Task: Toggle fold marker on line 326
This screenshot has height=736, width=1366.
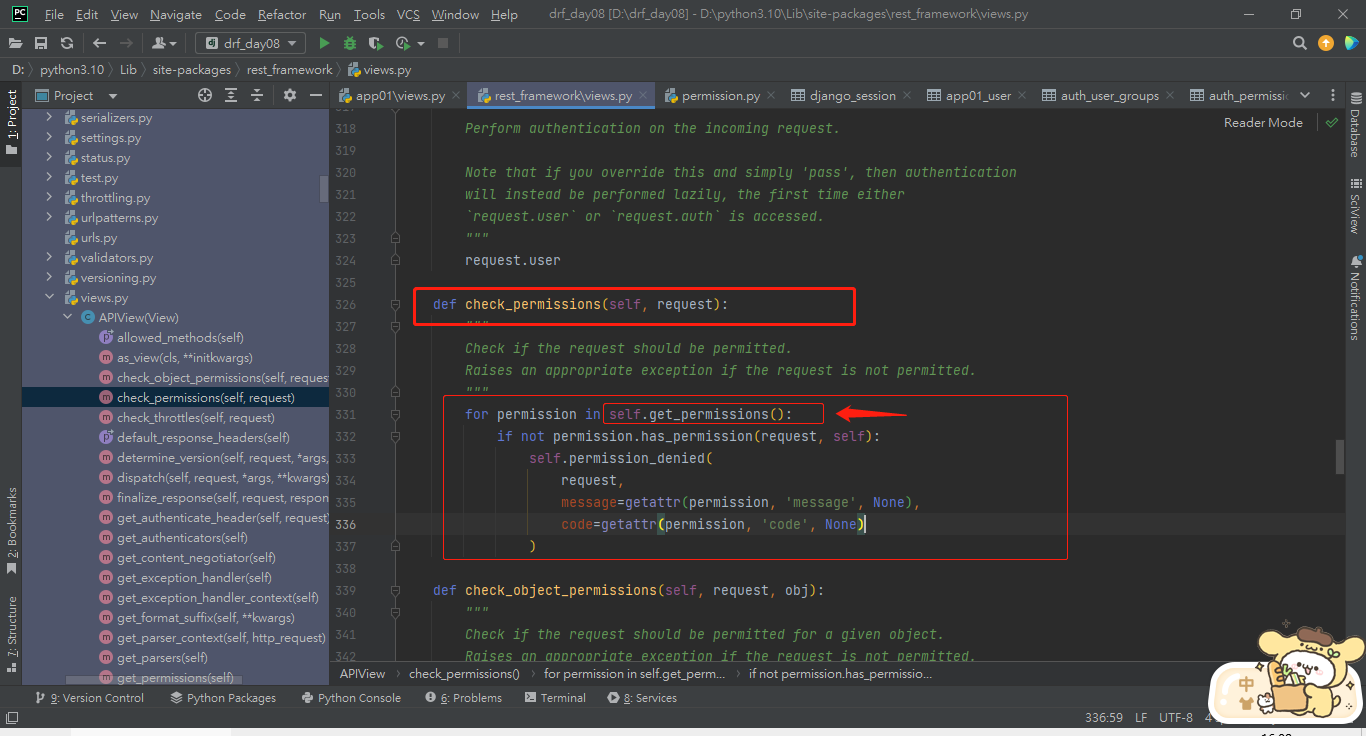Action: pyautogui.click(x=396, y=304)
